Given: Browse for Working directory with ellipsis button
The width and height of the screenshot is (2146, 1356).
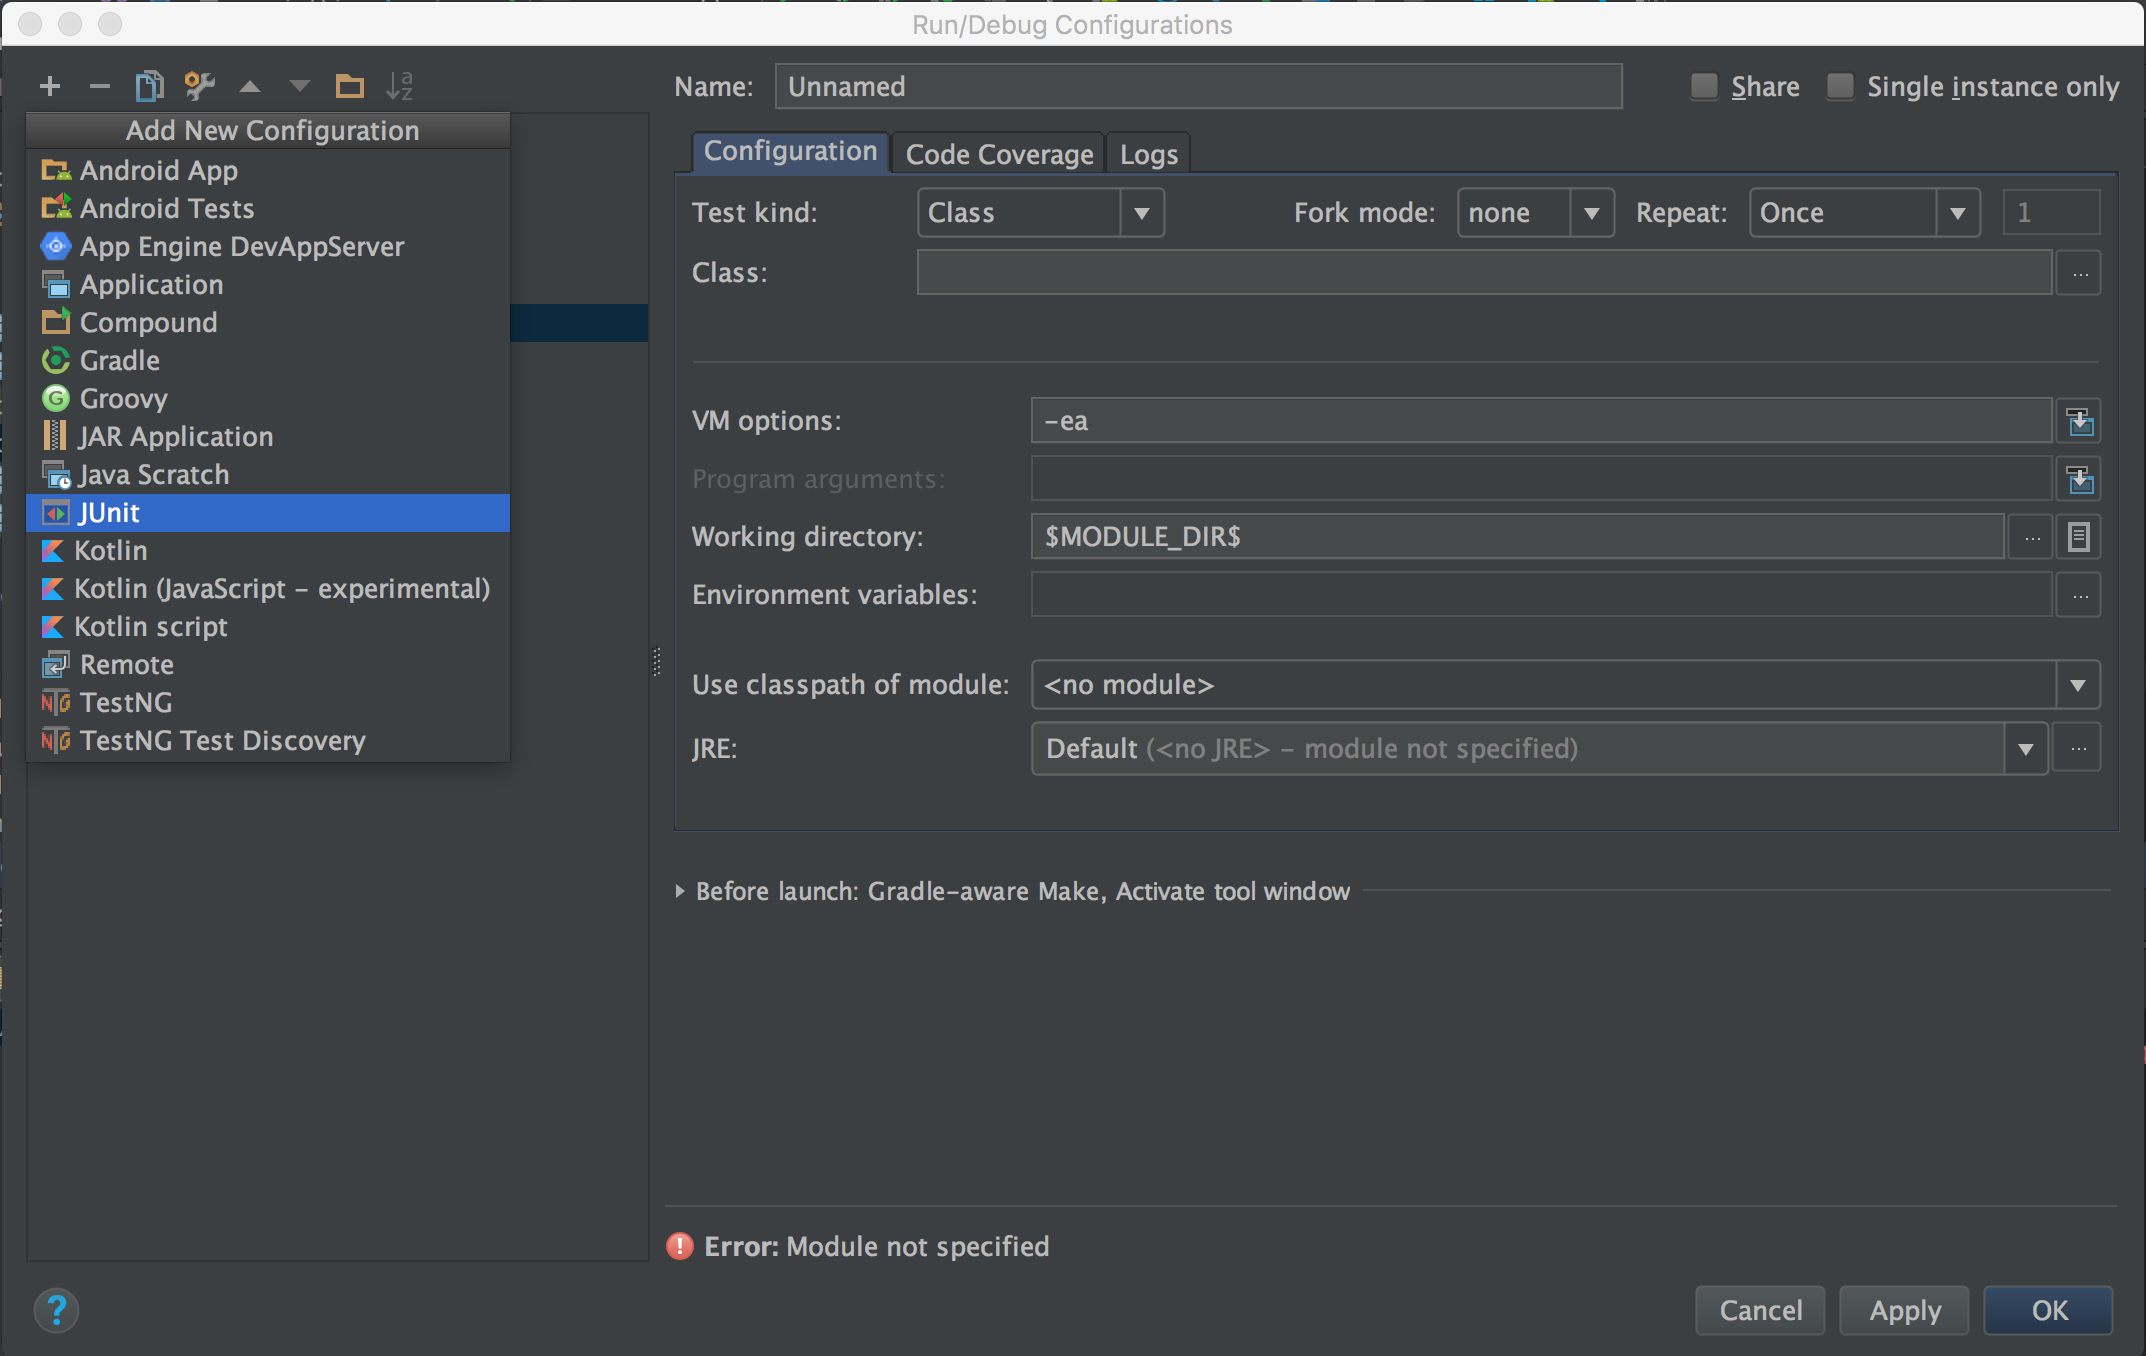Looking at the screenshot, I should (2032, 537).
